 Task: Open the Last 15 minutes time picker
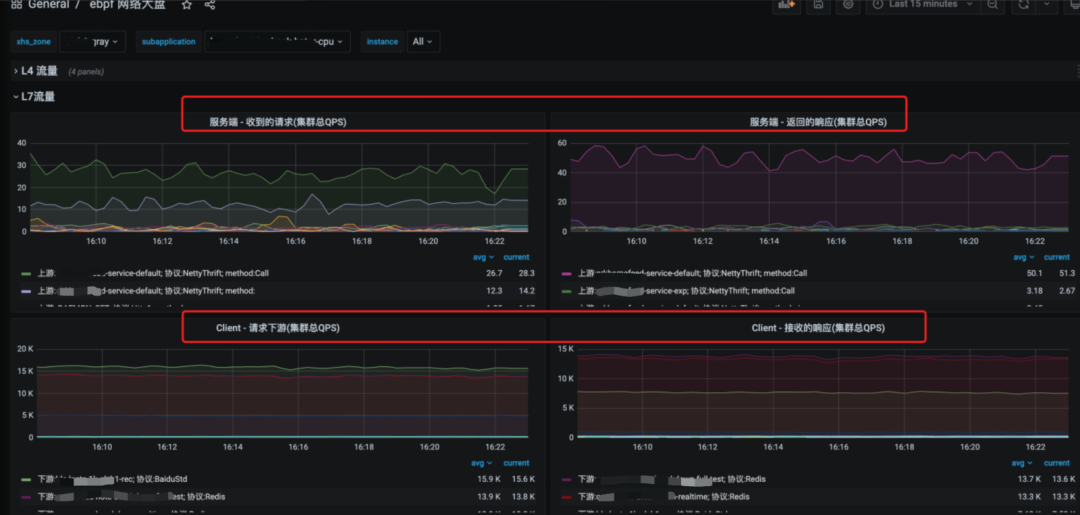pos(923,5)
